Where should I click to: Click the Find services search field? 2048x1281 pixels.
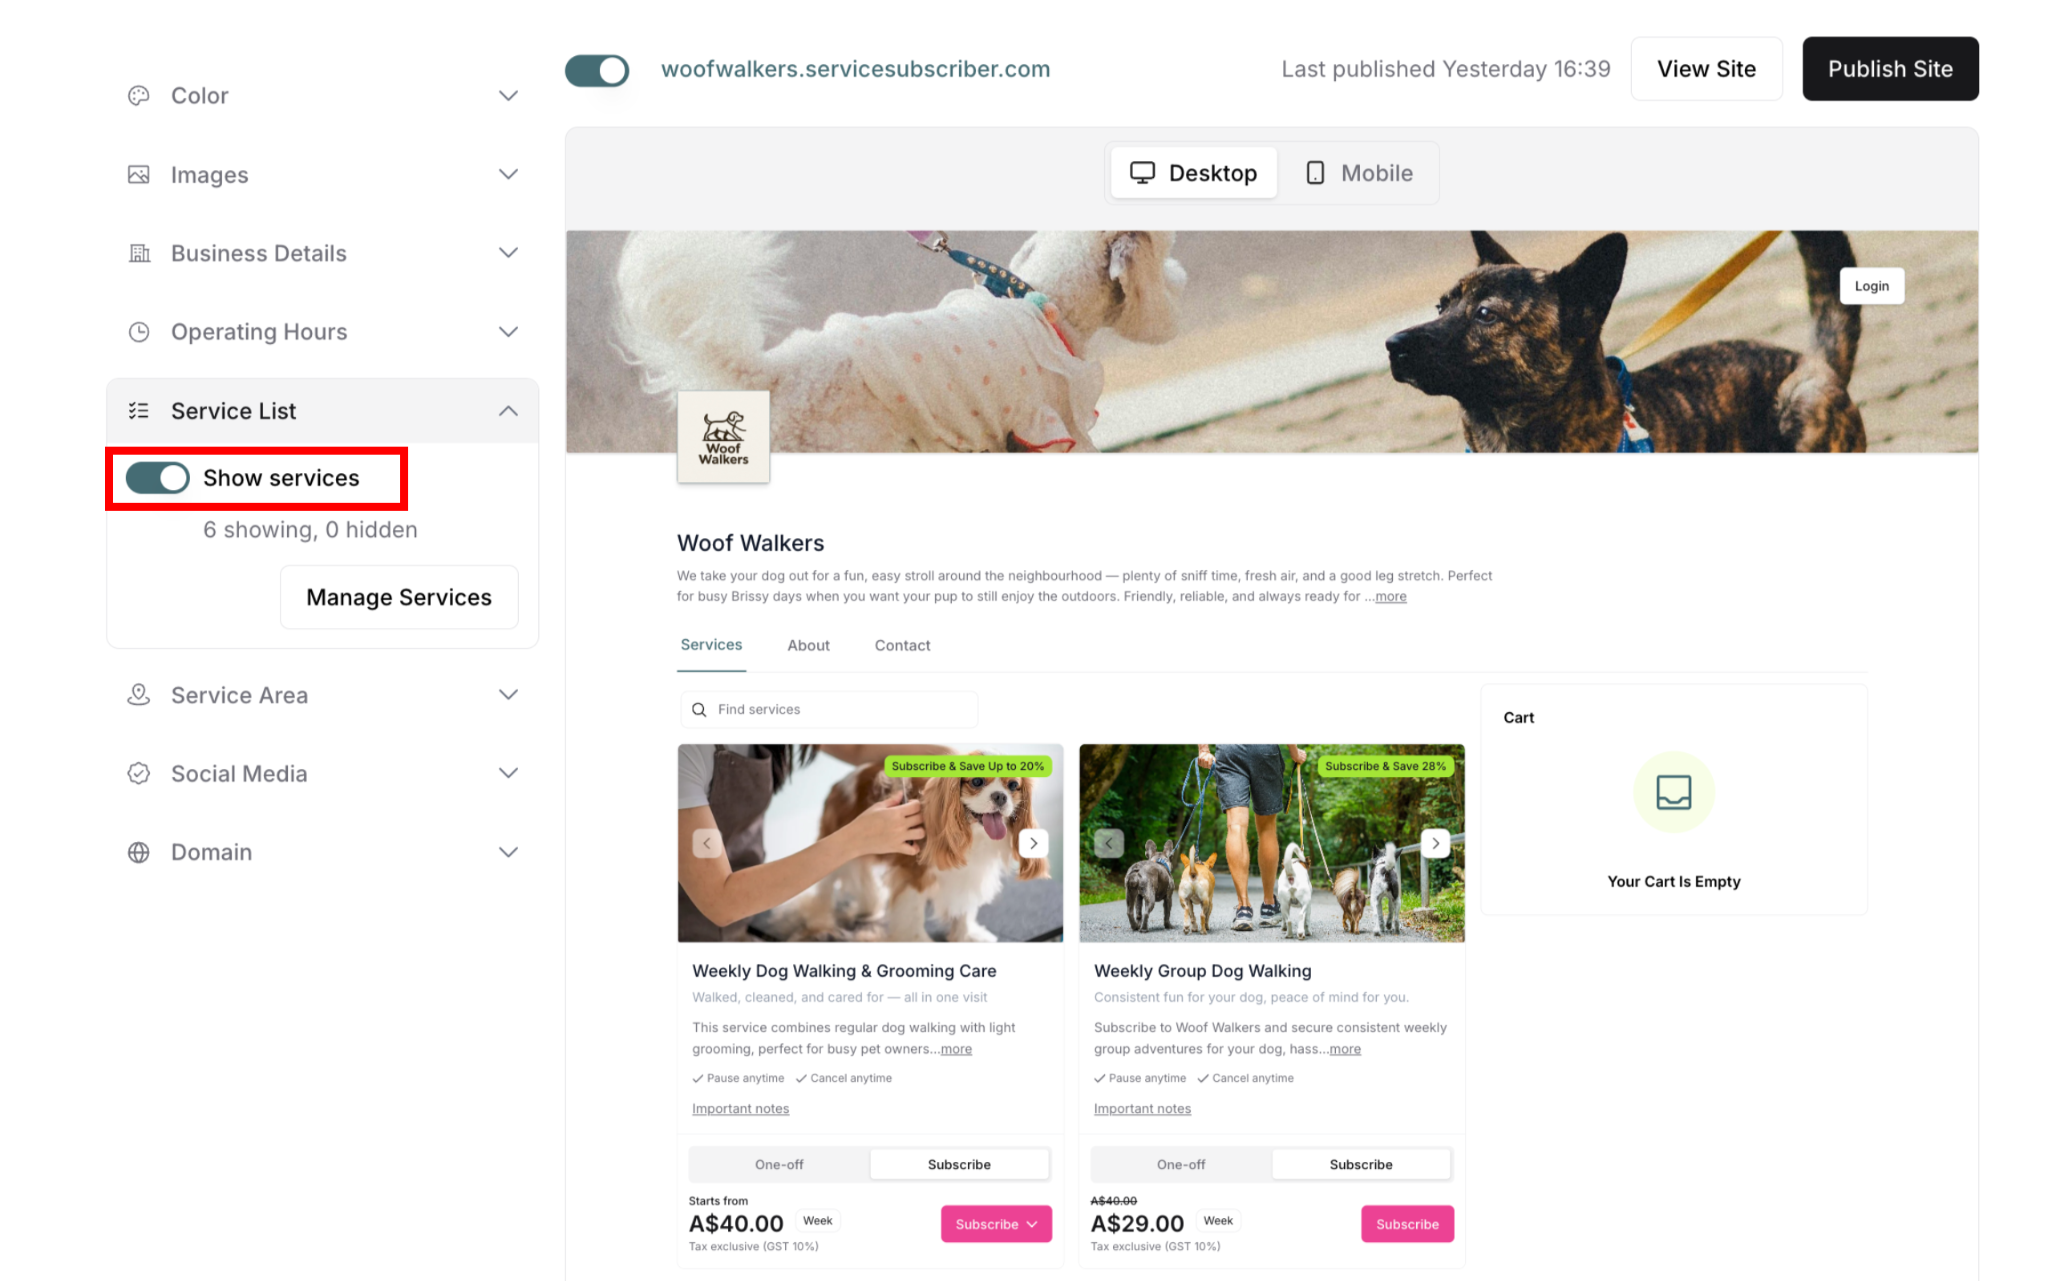829,709
